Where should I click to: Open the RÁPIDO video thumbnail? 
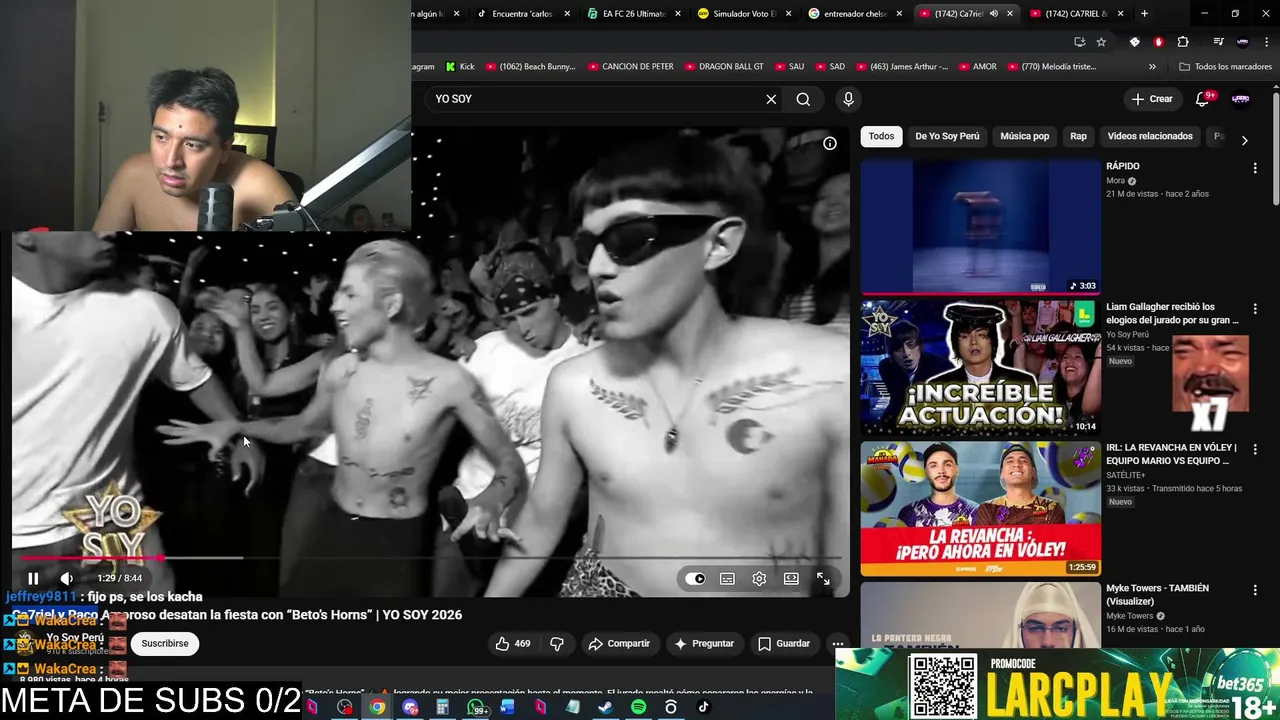click(980, 227)
